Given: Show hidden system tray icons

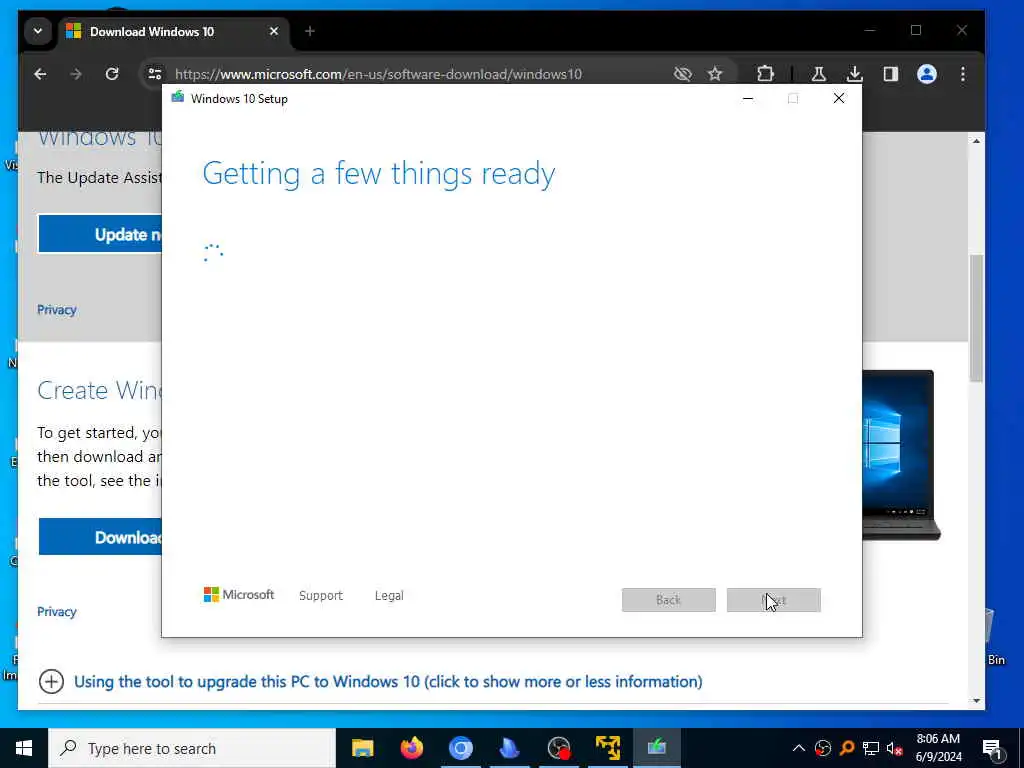Looking at the screenshot, I should [x=799, y=748].
